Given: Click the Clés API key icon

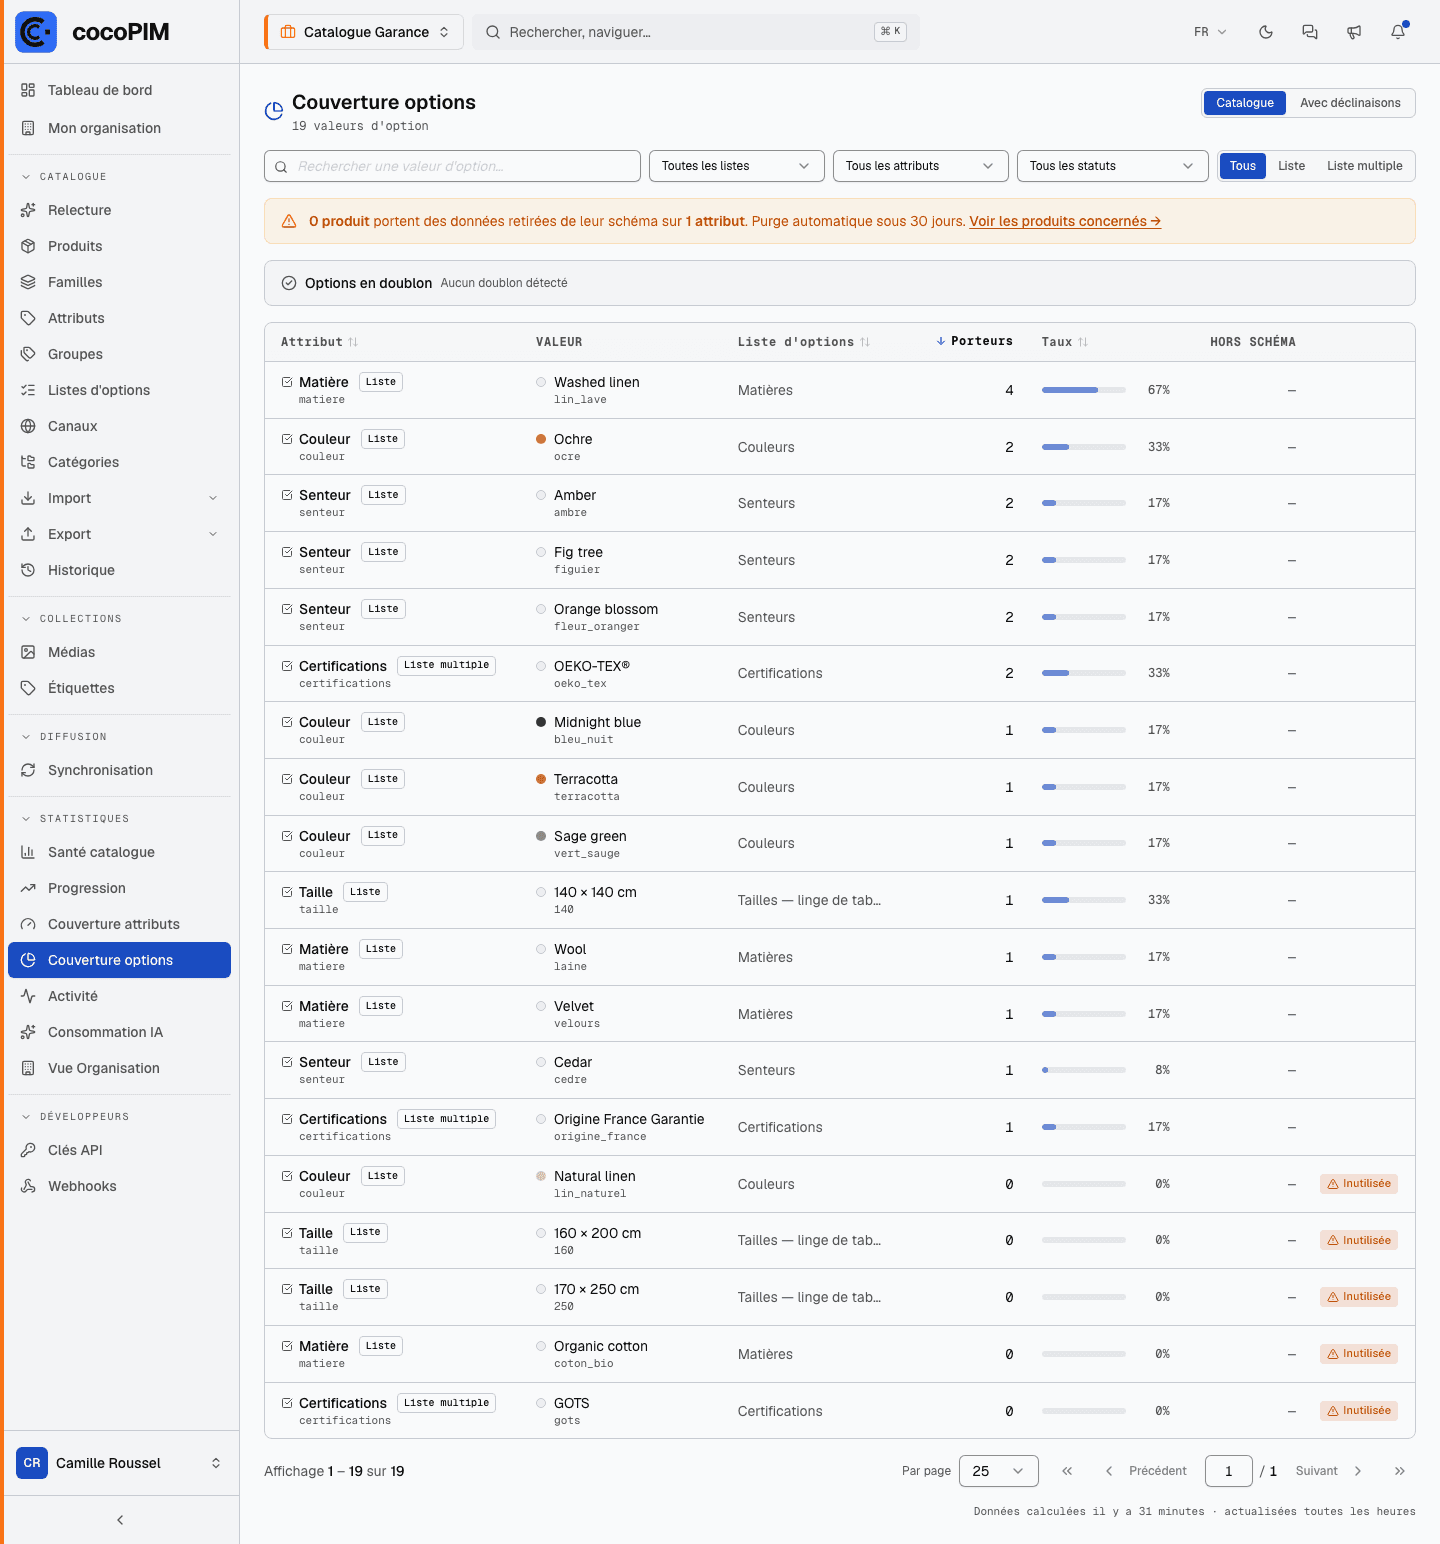Looking at the screenshot, I should [28, 1150].
